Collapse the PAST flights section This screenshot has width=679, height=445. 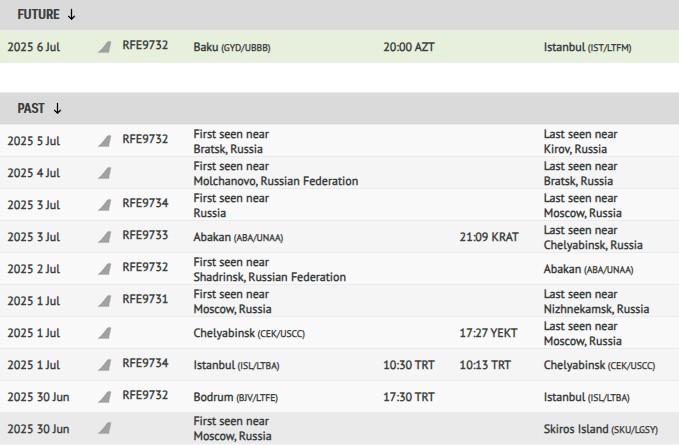[x=39, y=108]
